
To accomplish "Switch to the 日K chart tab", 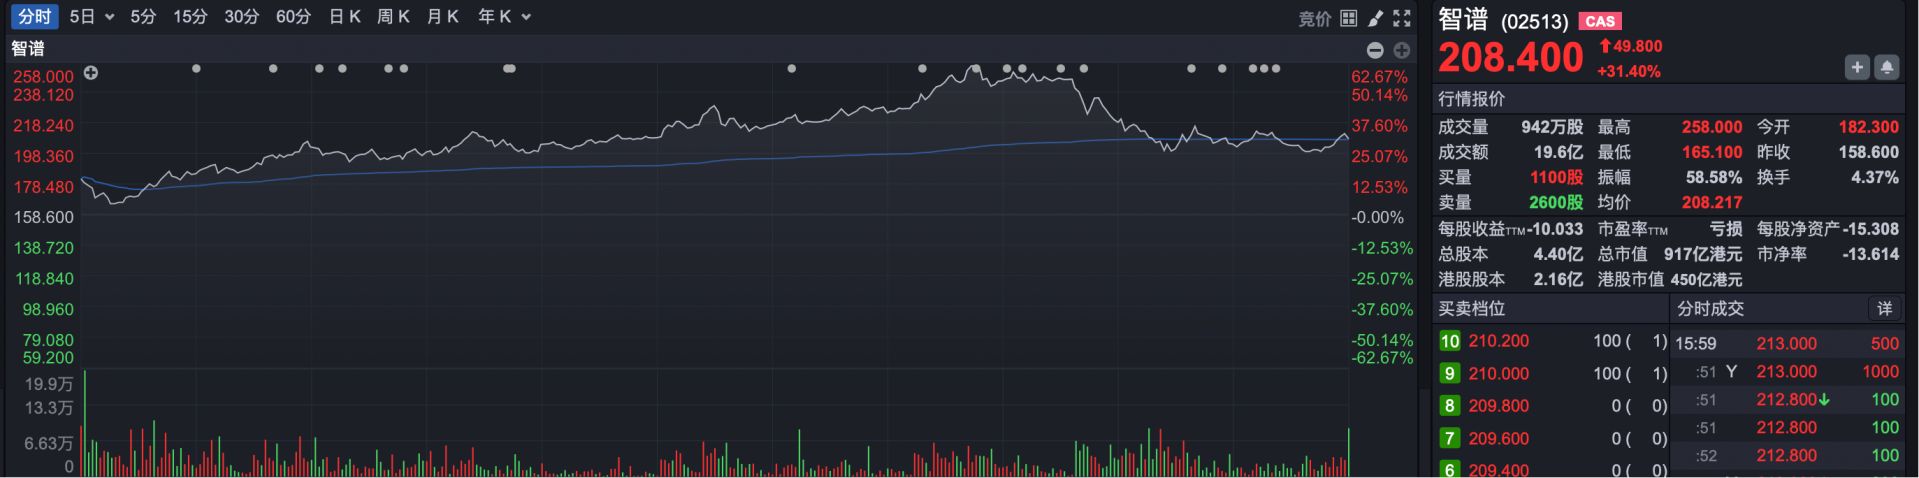I will [344, 17].
